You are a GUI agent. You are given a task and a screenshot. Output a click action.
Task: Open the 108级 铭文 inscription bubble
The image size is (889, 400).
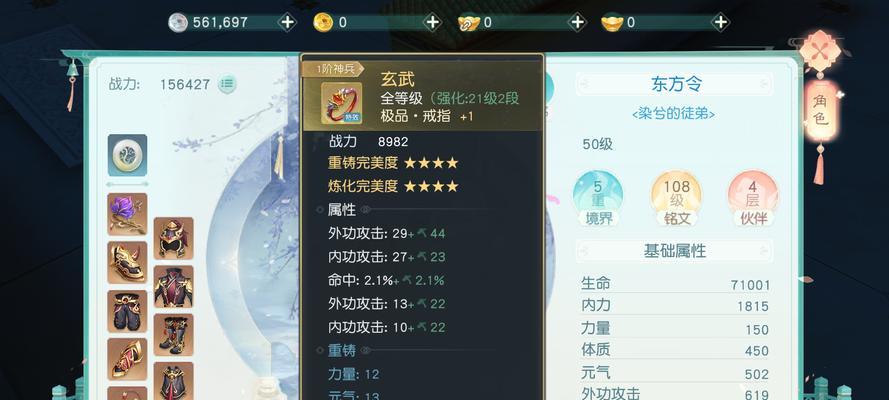click(676, 198)
